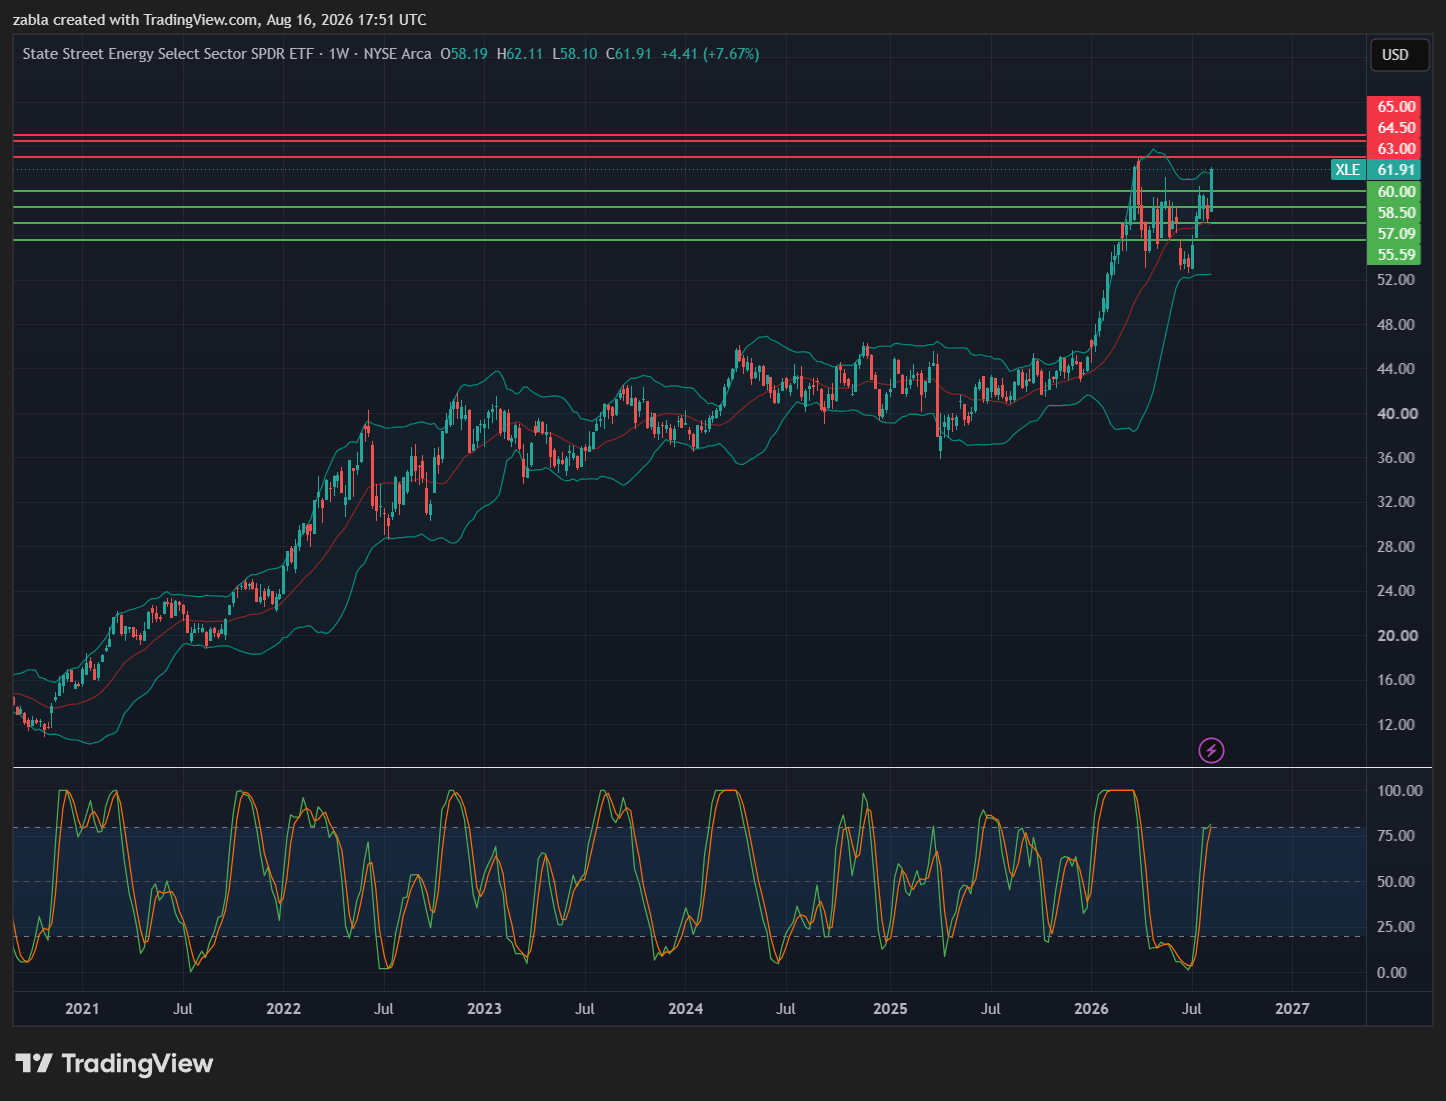
Task: Click the caption zabla created with TradingView.com
Action: coord(135,20)
